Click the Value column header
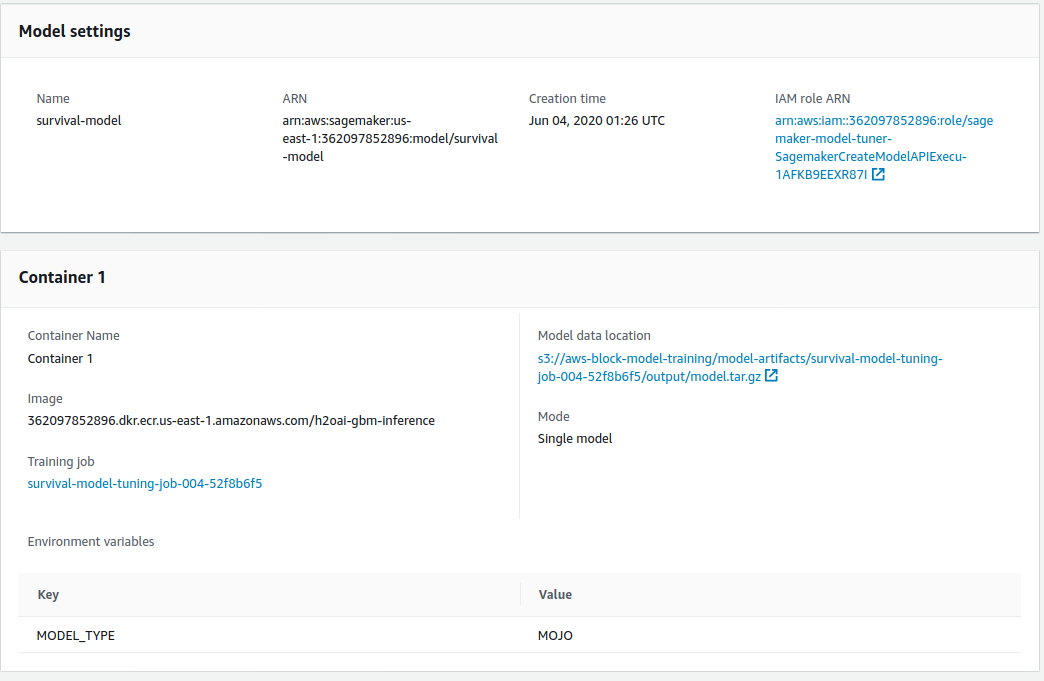The width and height of the screenshot is (1044, 681). click(555, 594)
